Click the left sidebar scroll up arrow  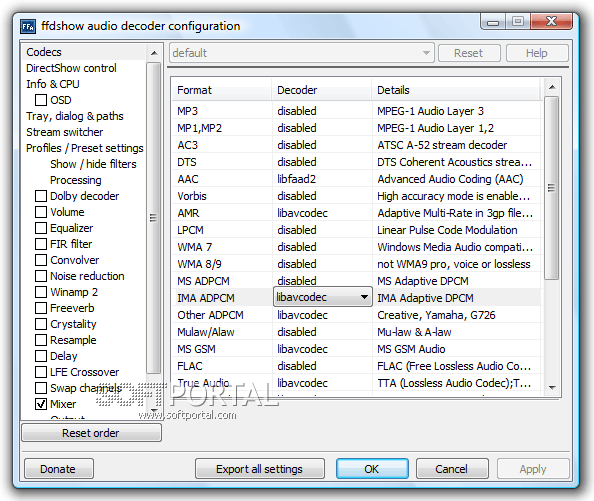[154, 53]
